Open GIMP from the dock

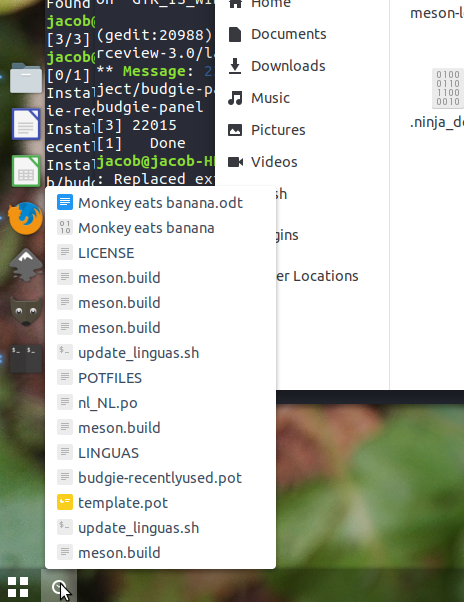pos(26,311)
